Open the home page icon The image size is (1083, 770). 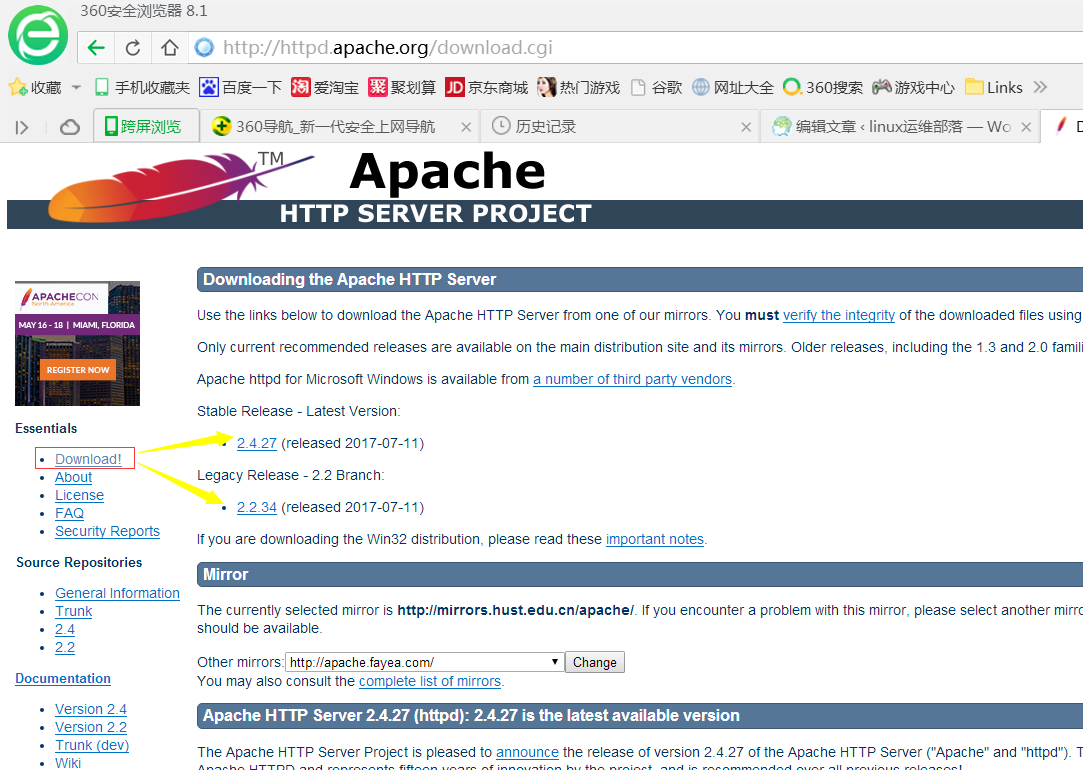(170, 48)
